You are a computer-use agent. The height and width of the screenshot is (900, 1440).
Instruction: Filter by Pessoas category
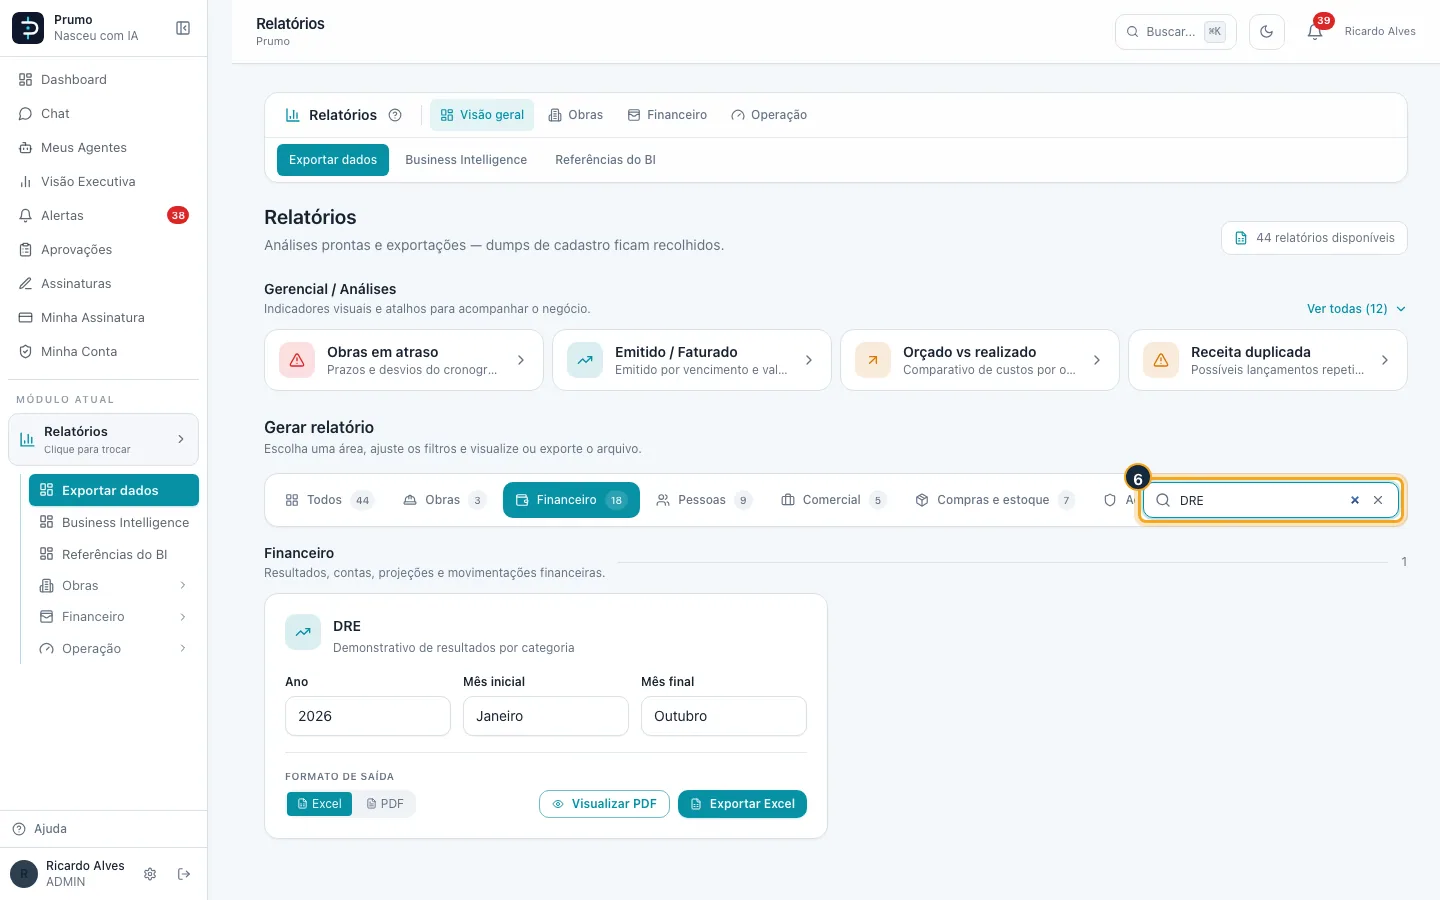pos(704,500)
